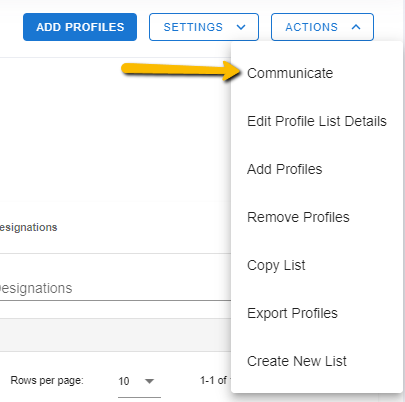Collapse the ACTIONS dropdown menu

pyautogui.click(x=322, y=27)
